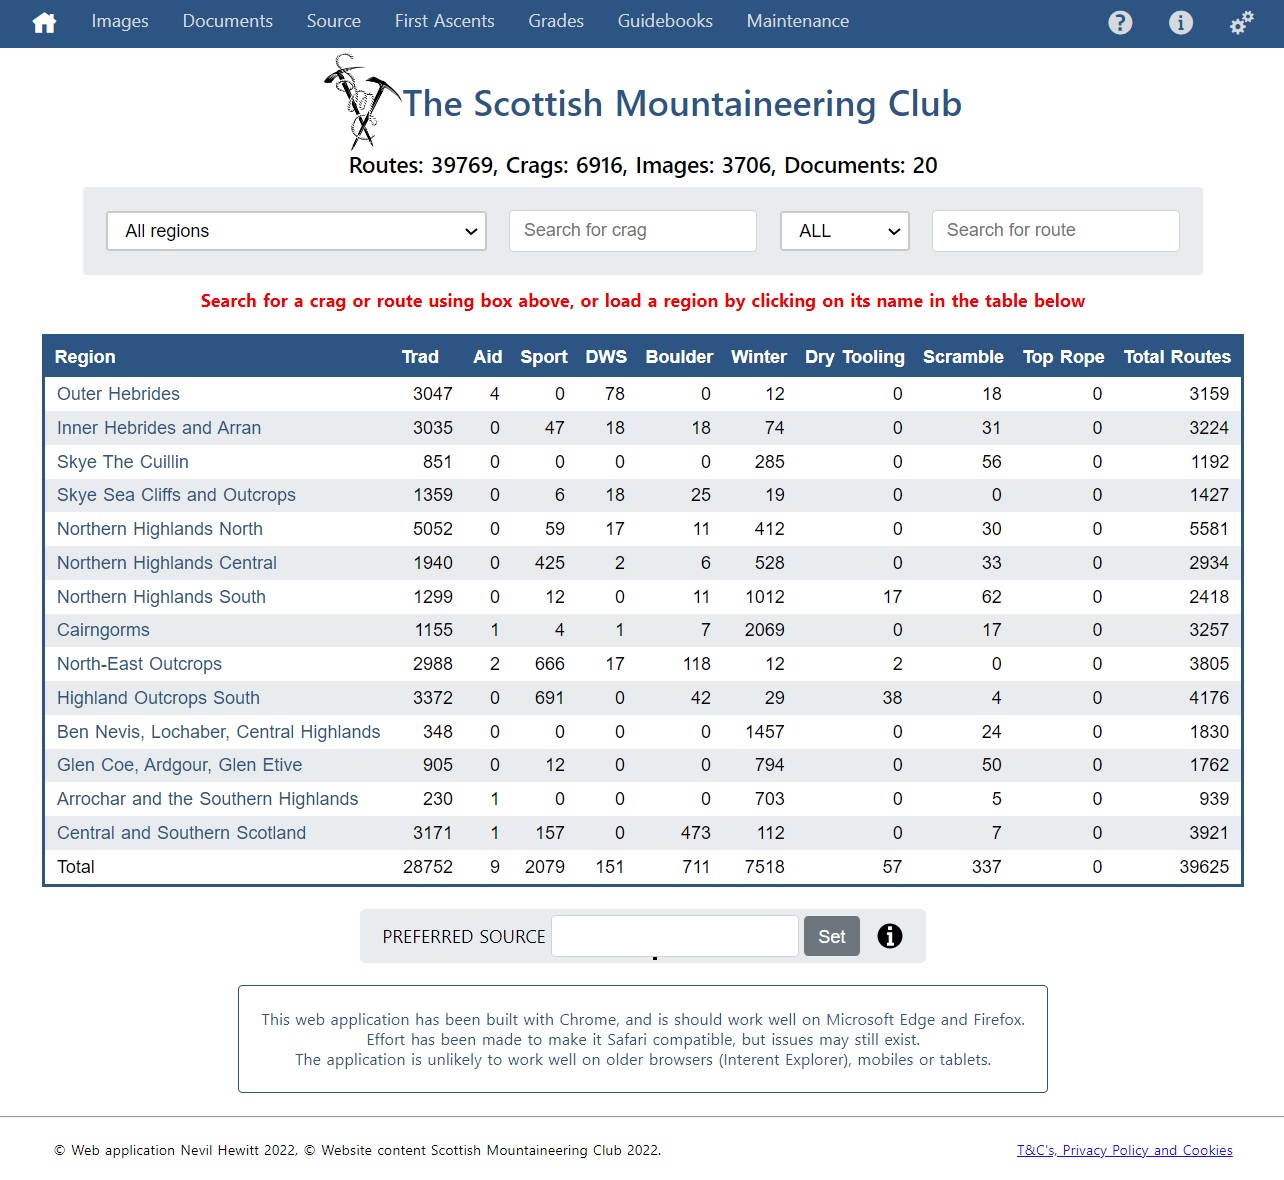Click Highland Outcrops South Sport 691

(x=550, y=698)
